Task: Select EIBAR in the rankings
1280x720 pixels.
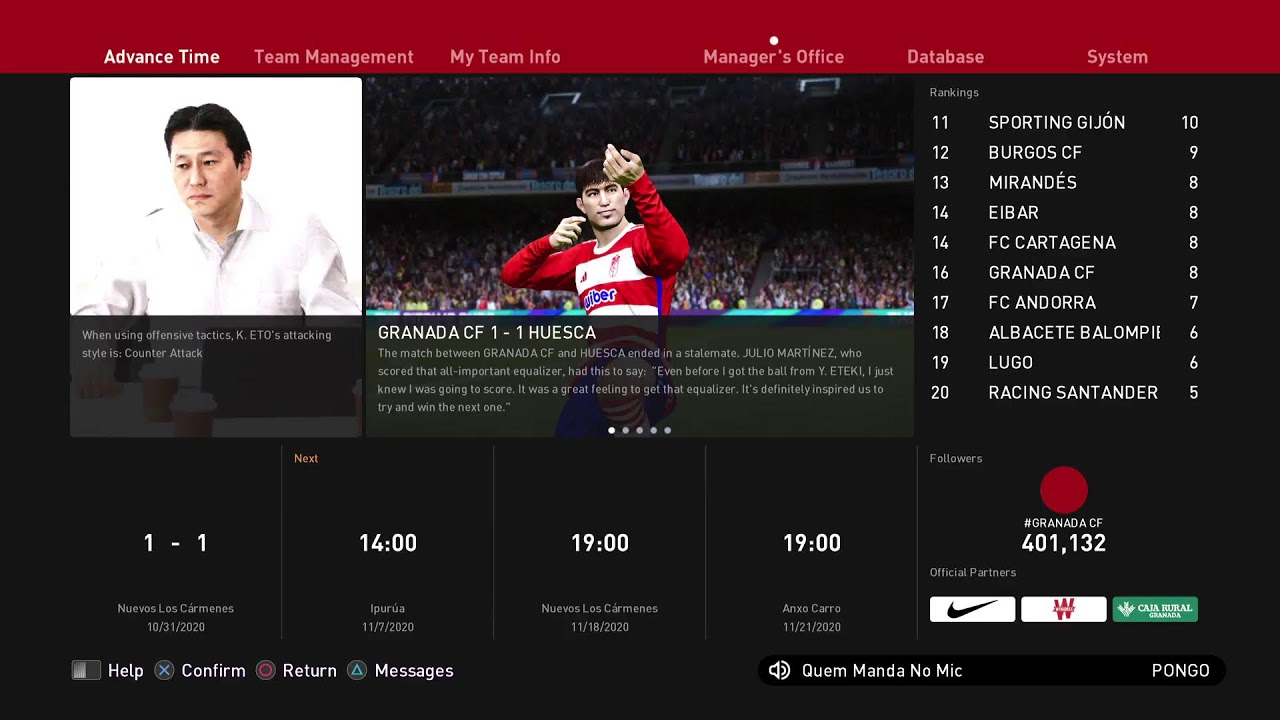Action: [x=1064, y=213]
